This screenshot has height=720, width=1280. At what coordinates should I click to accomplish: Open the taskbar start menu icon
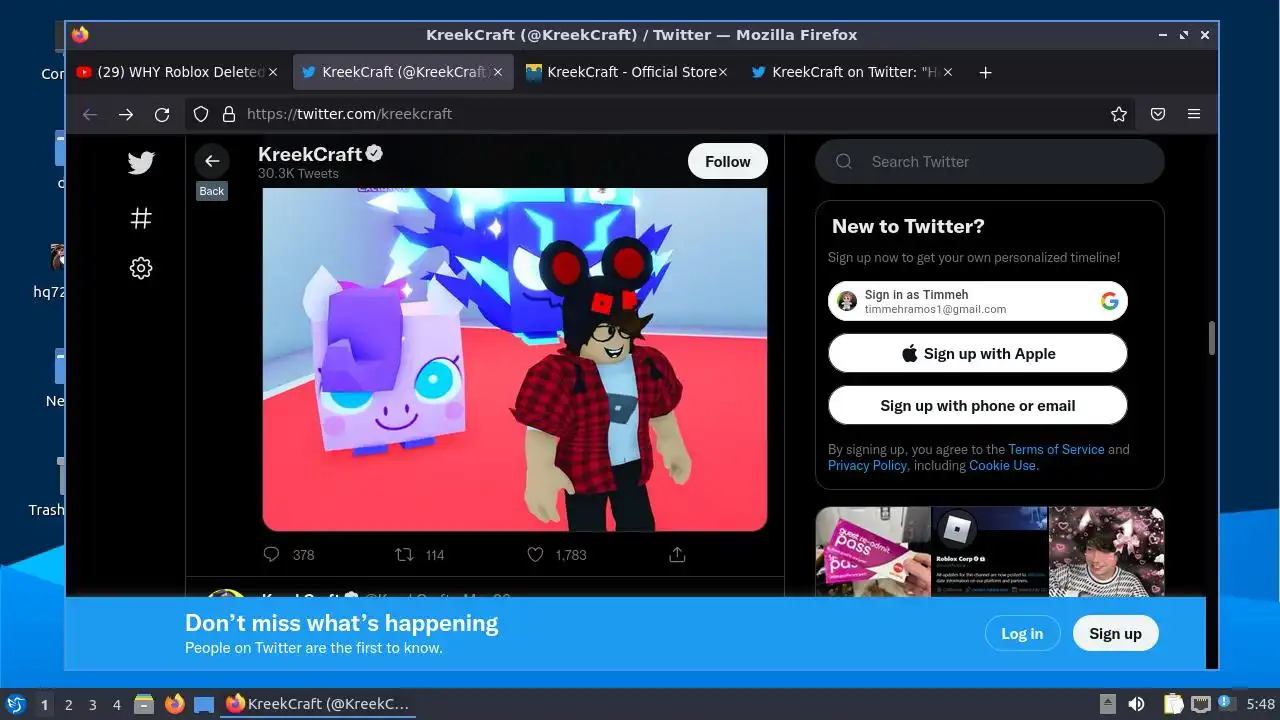[x=15, y=704]
